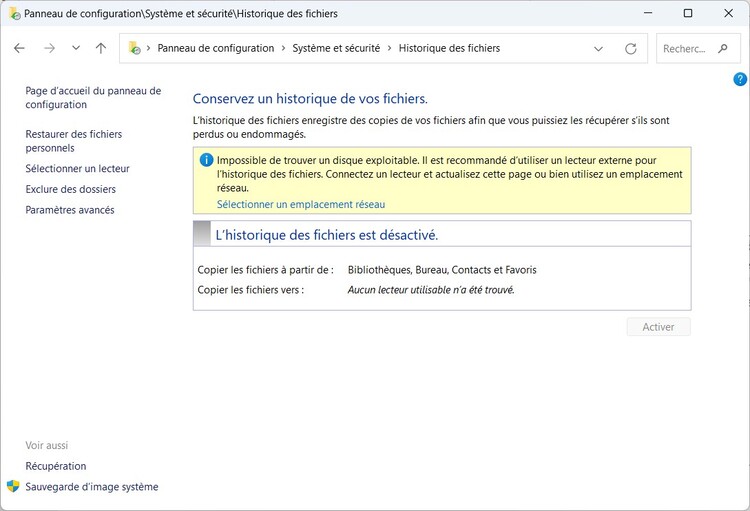
Task: Click heading Conservez un historique de vos fichiers
Action: (310, 99)
